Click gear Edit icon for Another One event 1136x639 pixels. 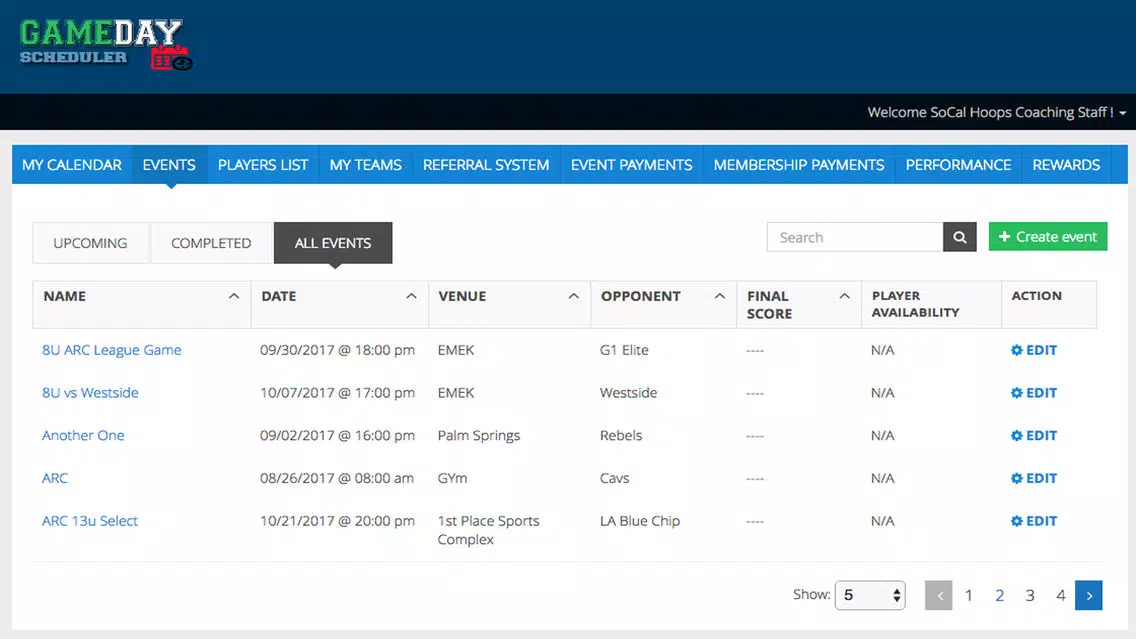[1016, 435]
